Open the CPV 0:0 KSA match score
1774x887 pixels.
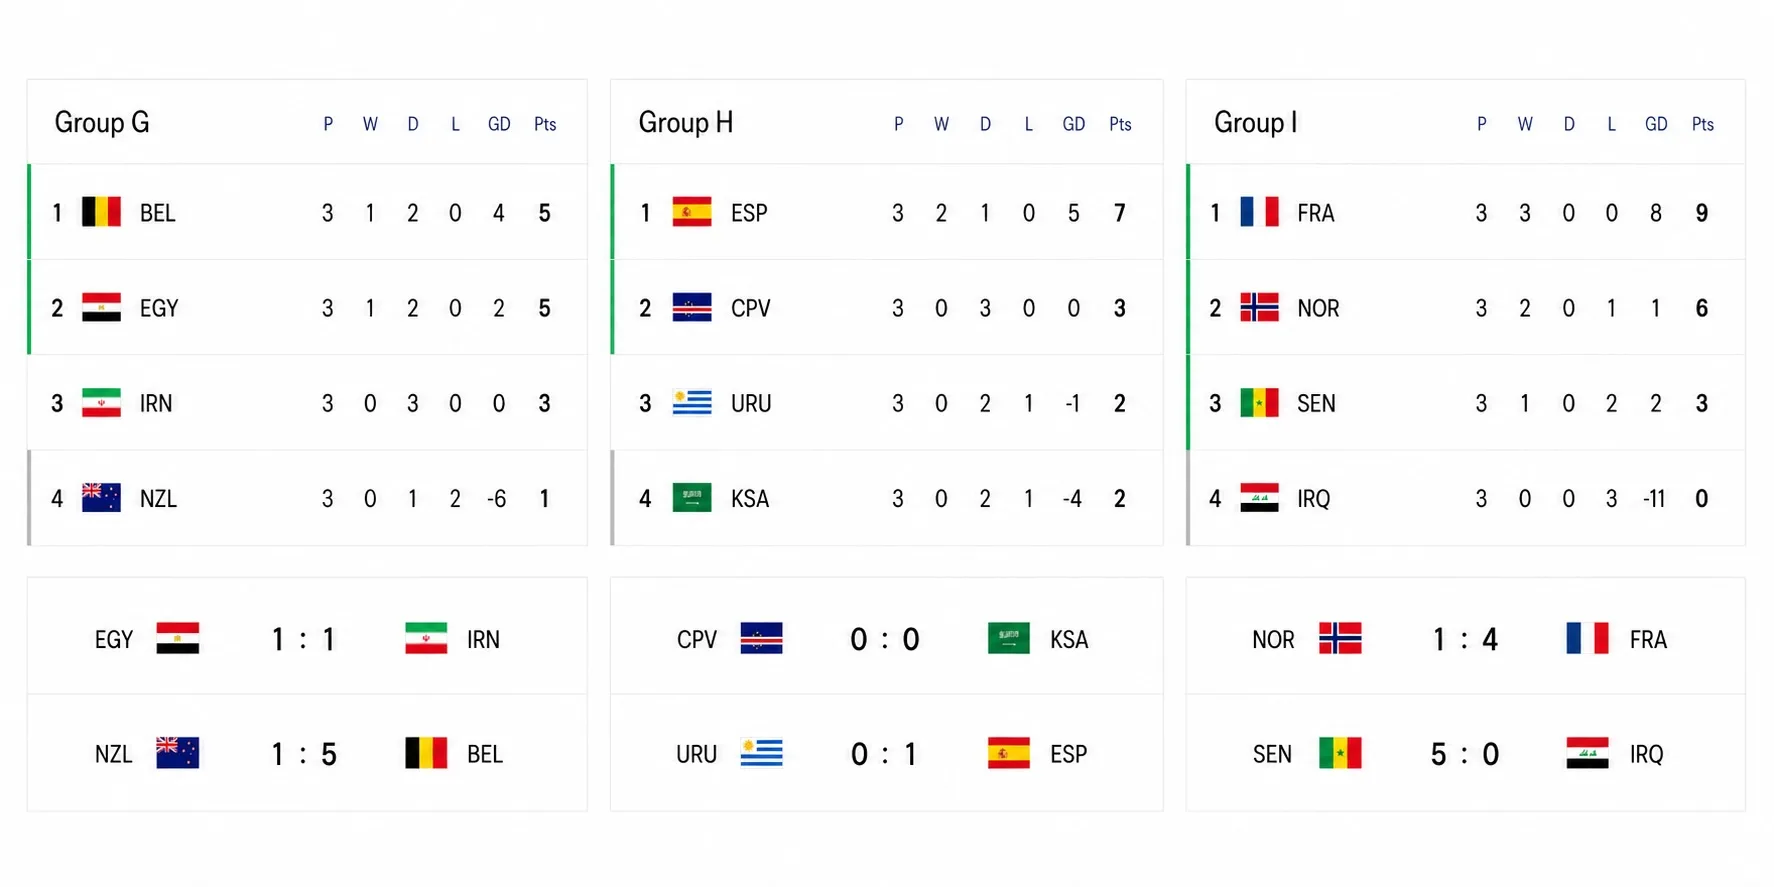click(x=886, y=637)
